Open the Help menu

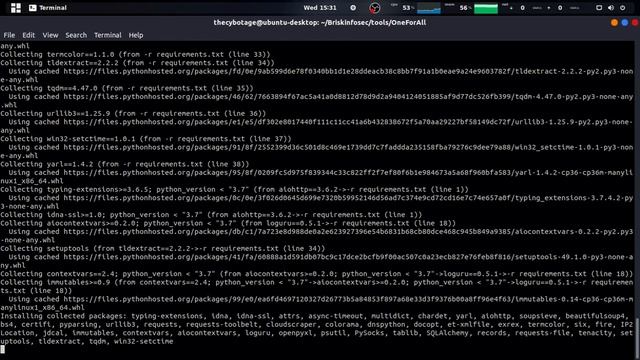[x=136, y=35]
